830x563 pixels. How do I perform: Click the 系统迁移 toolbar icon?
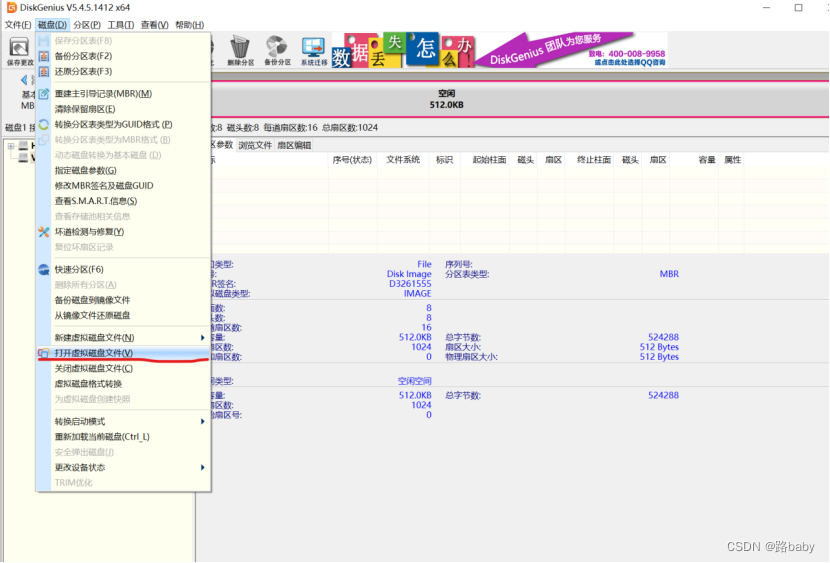coord(314,51)
